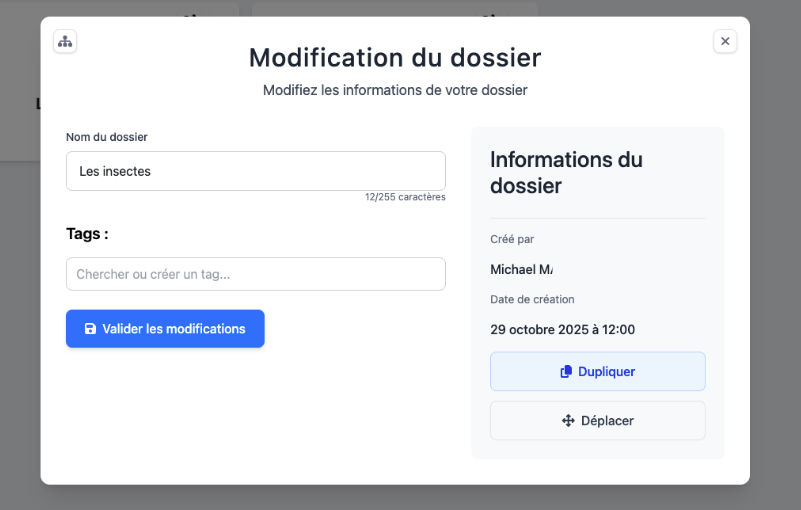
Task: Click the hierarchy tree icon in the dialog corner
Action: click(65, 41)
